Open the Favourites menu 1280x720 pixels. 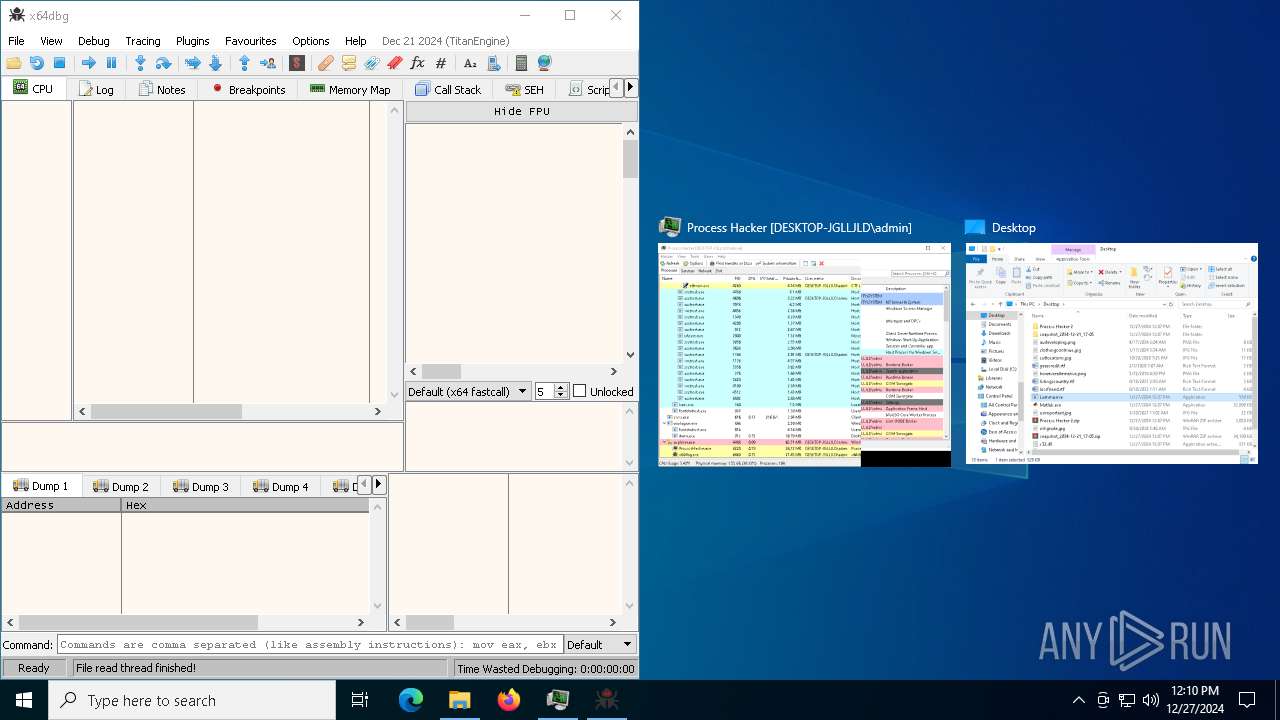[x=251, y=41]
